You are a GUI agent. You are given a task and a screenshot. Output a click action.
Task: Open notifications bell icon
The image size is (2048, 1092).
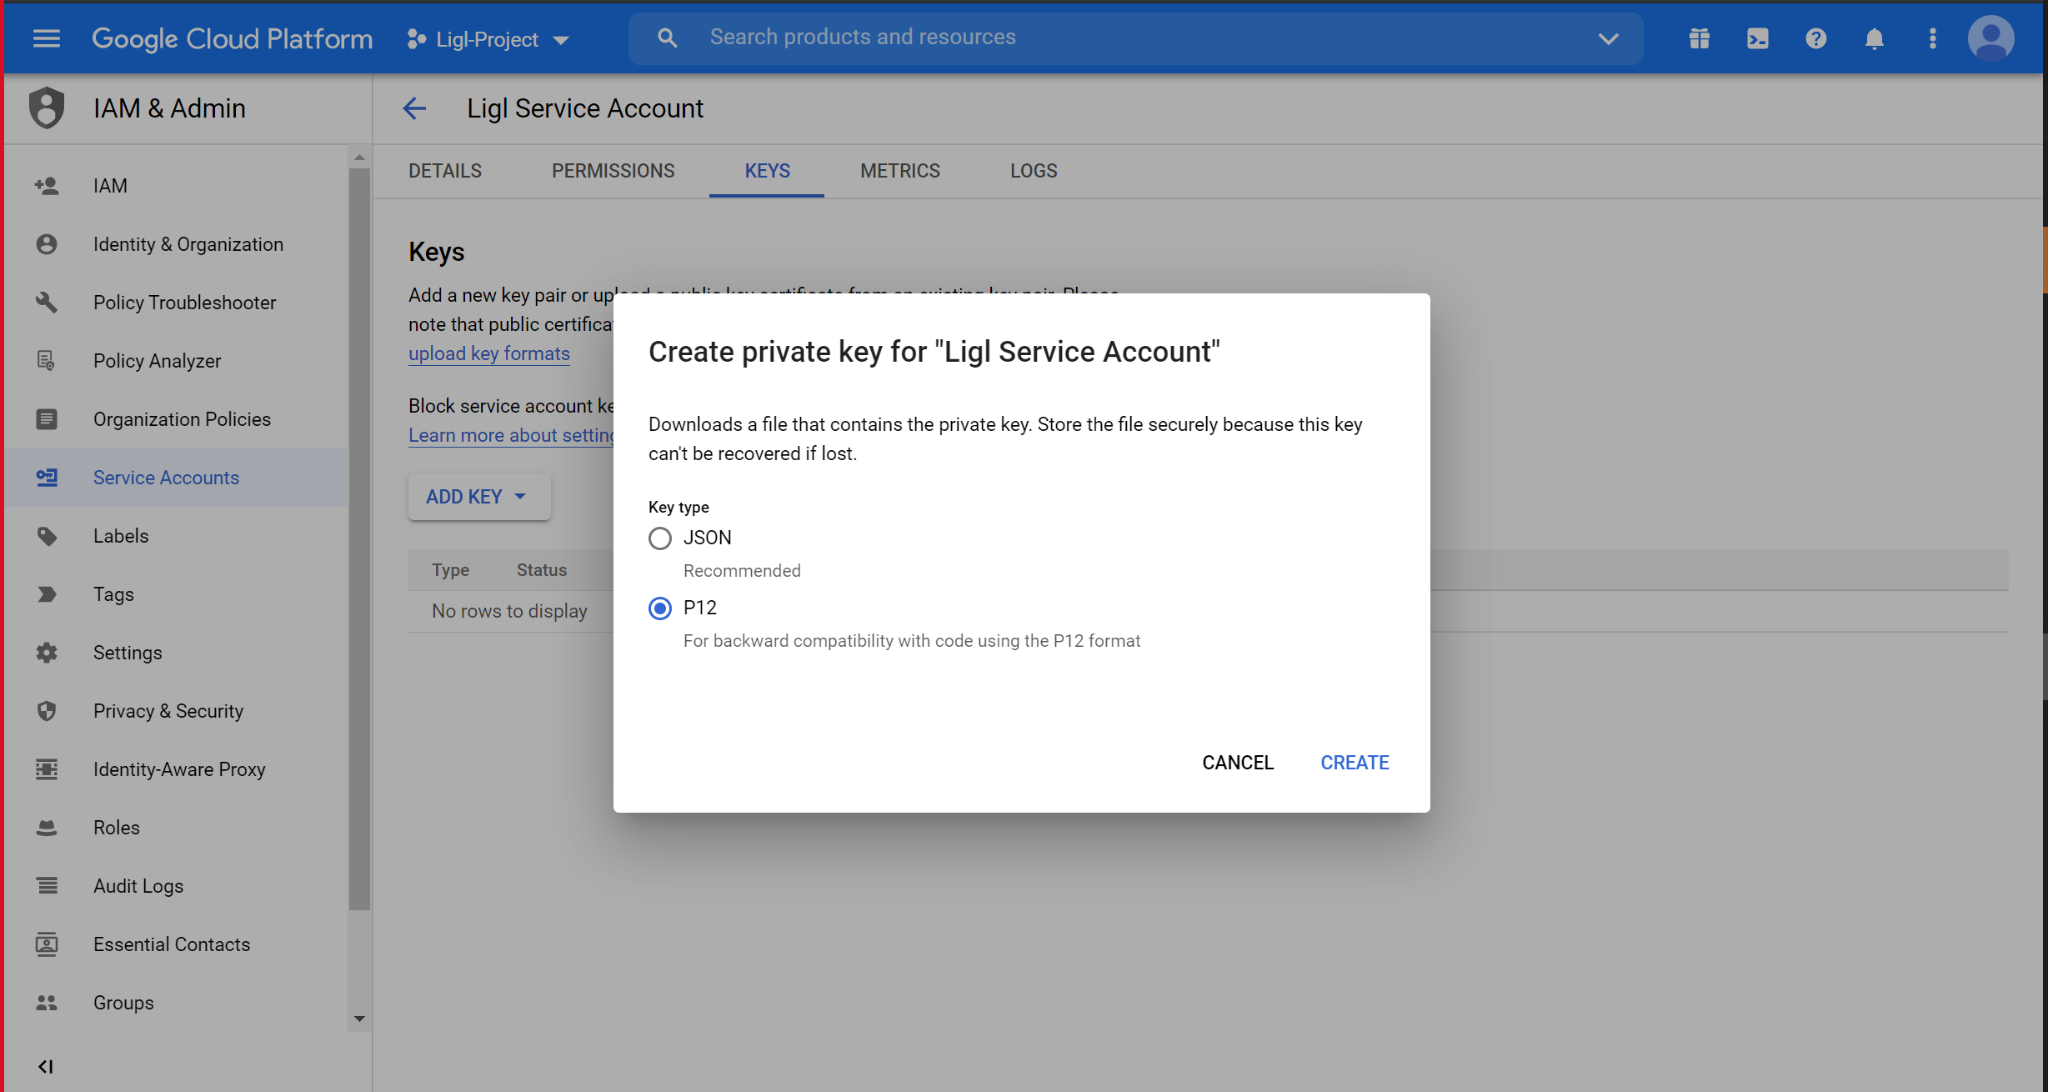click(1874, 39)
